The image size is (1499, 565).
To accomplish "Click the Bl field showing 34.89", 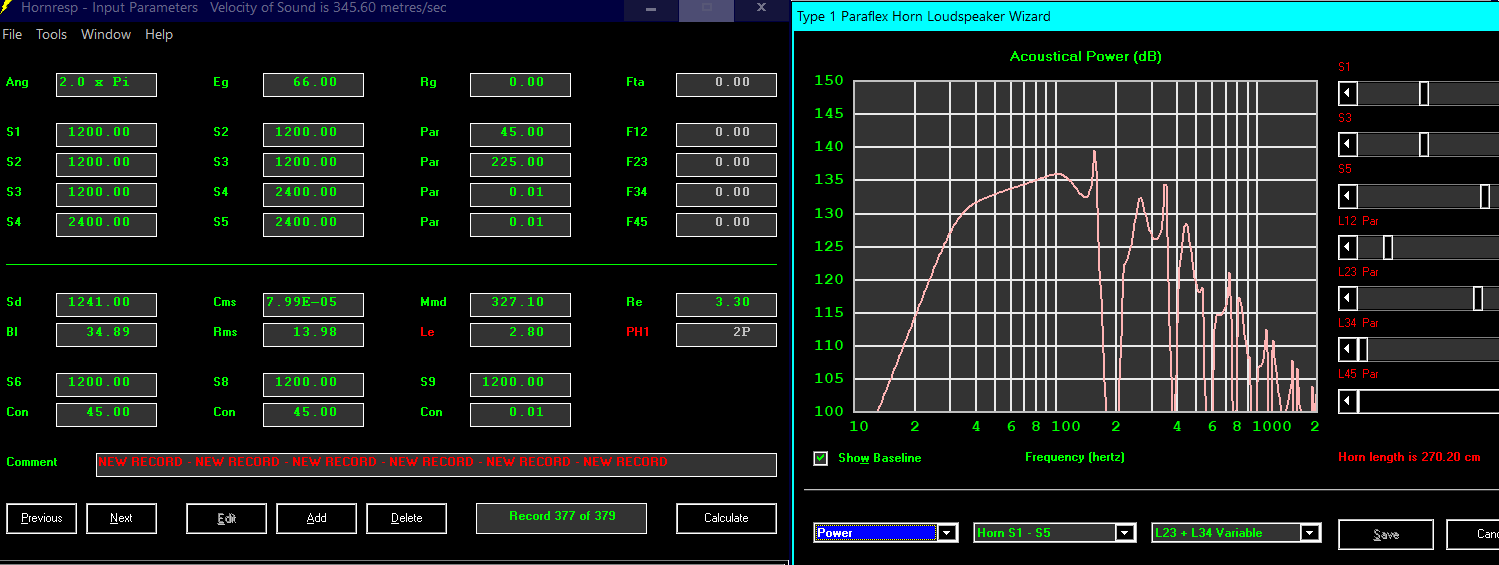I will 106,334.
